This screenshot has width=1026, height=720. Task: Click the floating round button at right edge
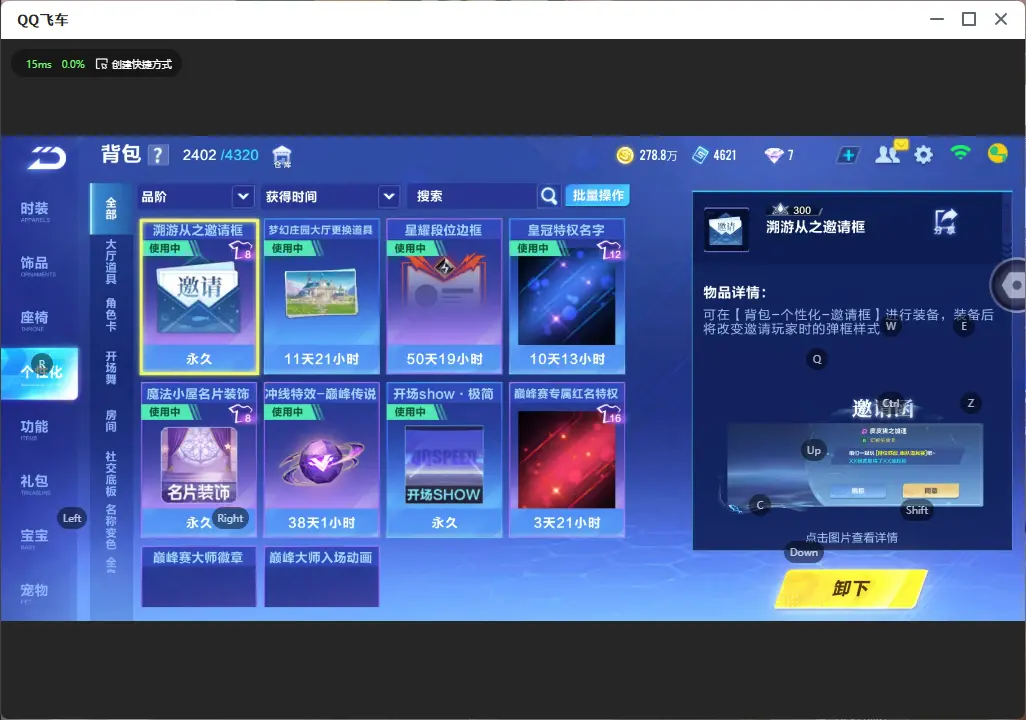(1008, 285)
